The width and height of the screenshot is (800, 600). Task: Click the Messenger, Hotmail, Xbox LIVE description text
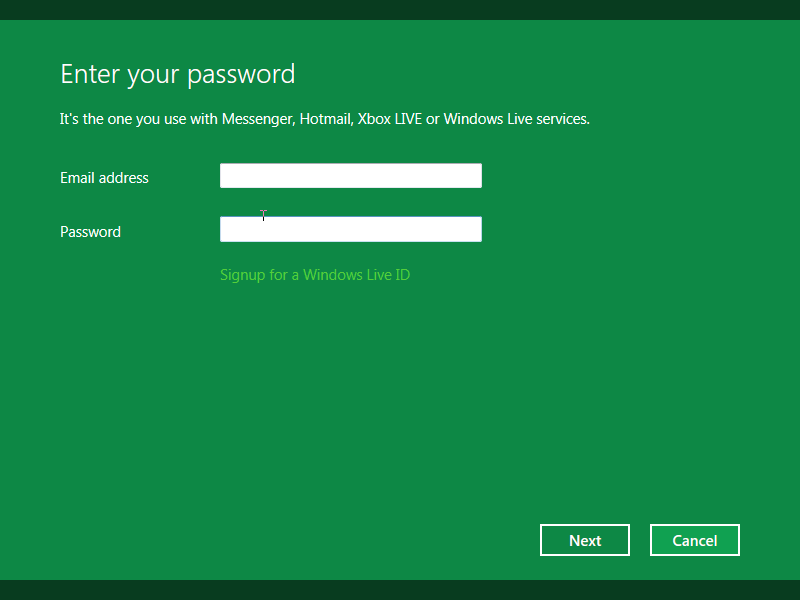pyautogui.click(x=324, y=119)
